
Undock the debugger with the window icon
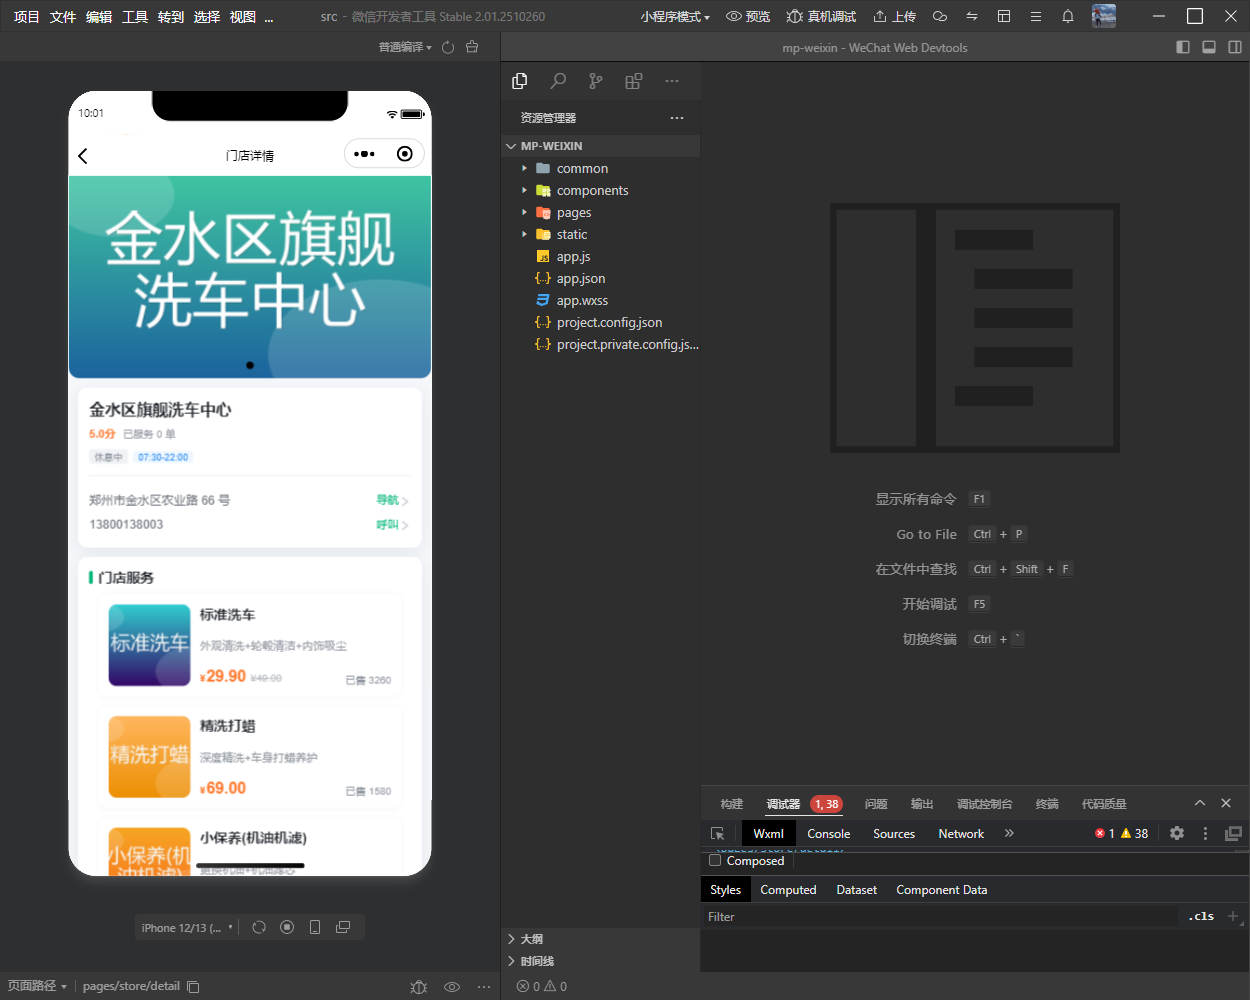pyautogui.click(x=1233, y=833)
